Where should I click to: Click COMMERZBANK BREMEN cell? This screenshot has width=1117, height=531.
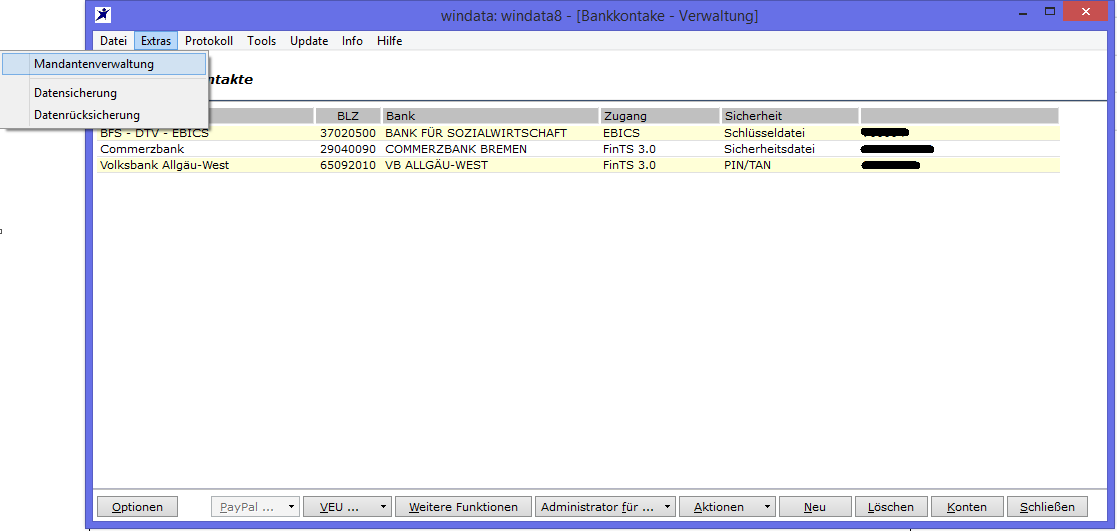coord(456,149)
